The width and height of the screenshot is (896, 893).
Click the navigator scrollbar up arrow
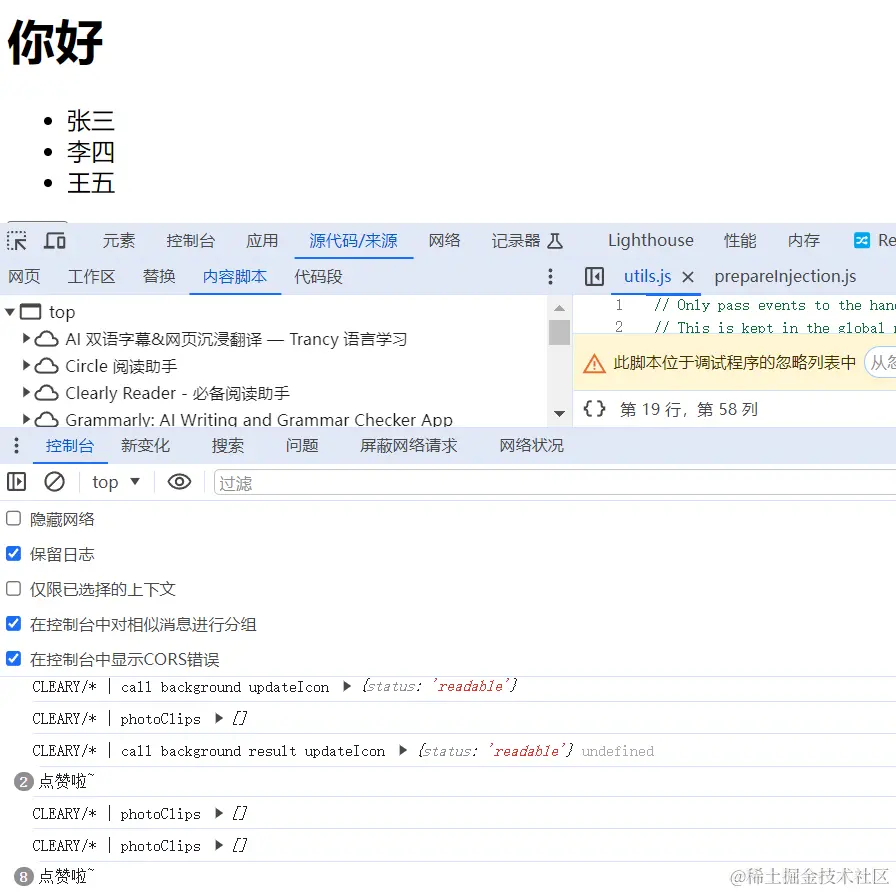(559, 308)
